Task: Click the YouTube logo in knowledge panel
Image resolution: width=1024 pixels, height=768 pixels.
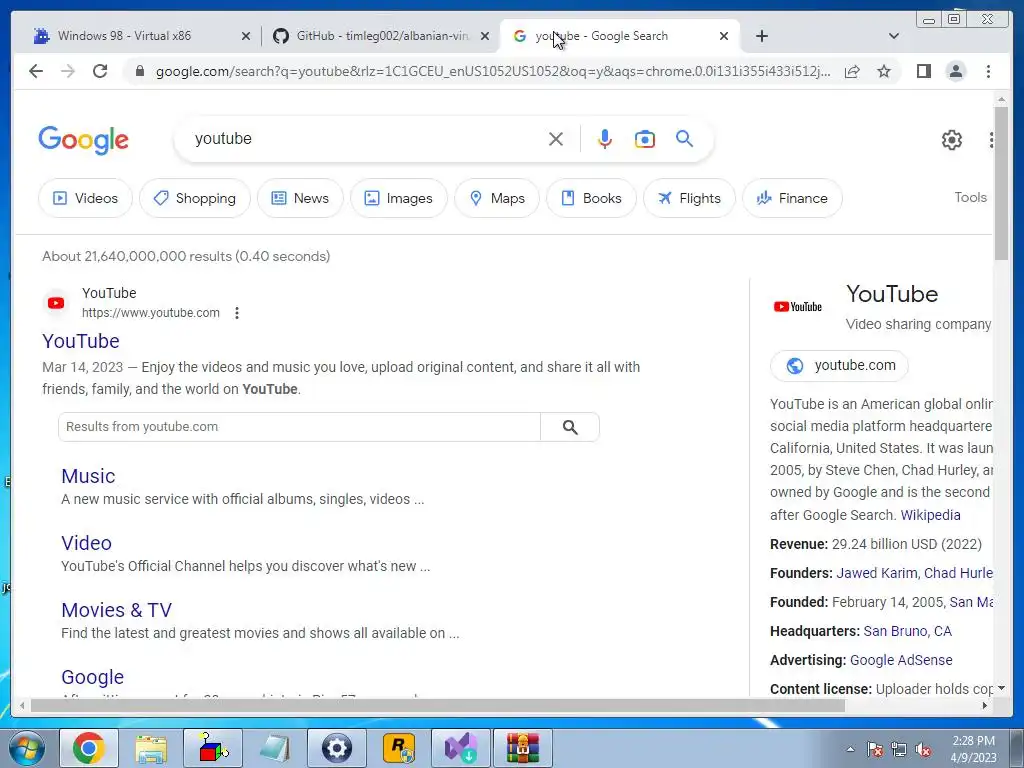Action: (x=797, y=306)
